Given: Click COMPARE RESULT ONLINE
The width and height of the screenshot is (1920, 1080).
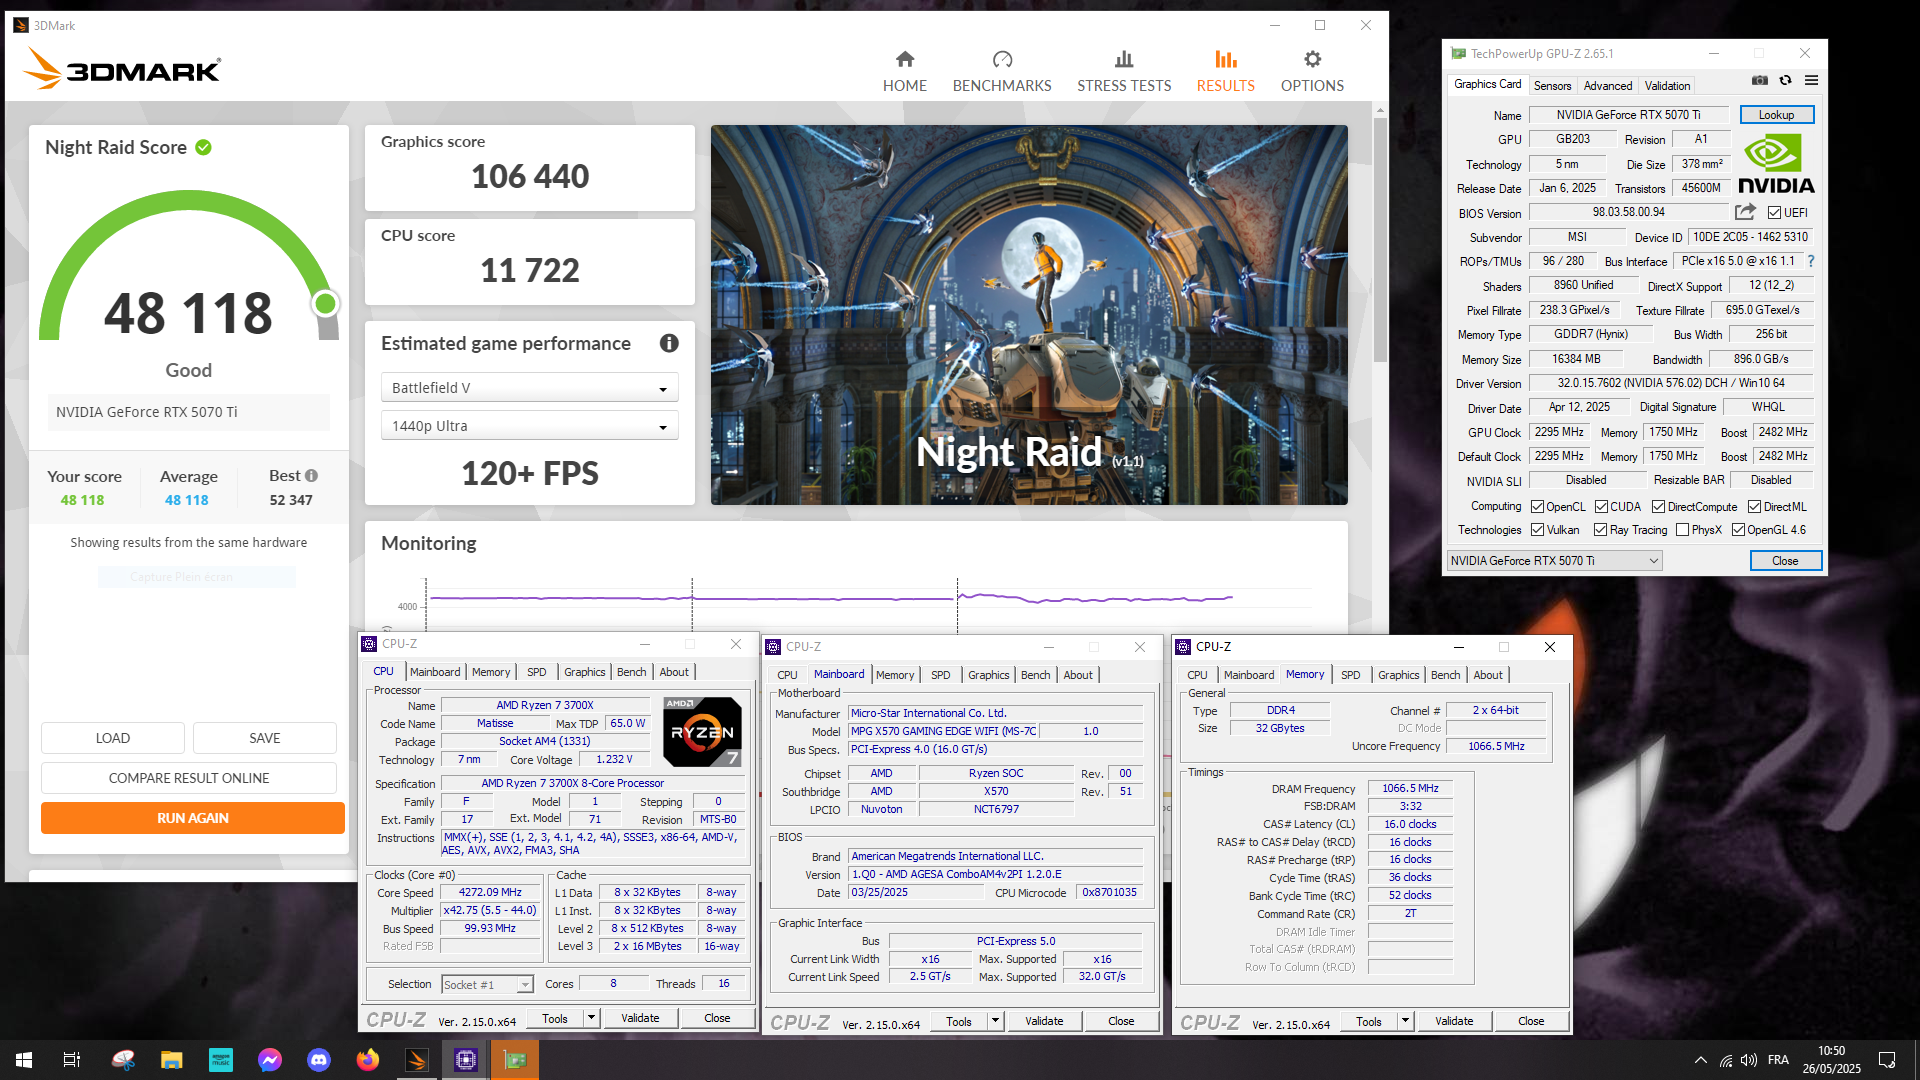Looking at the screenshot, I should pyautogui.click(x=188, y=778).
